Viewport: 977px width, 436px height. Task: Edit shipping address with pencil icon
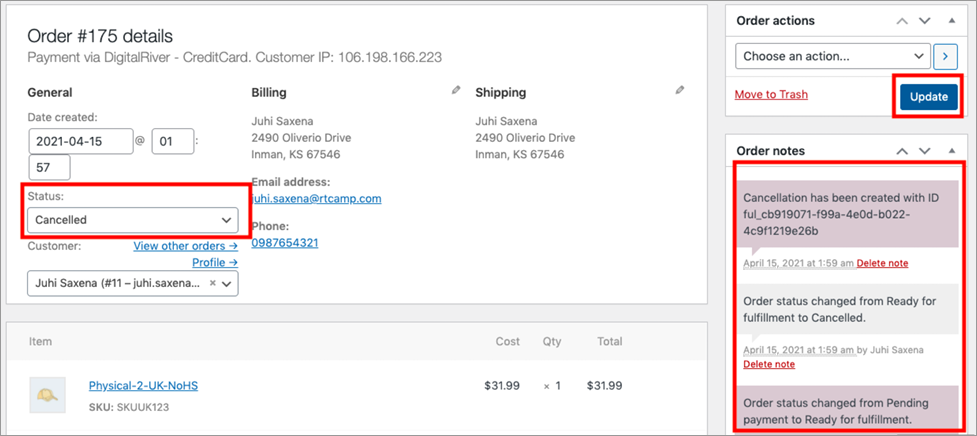(680, 90)
